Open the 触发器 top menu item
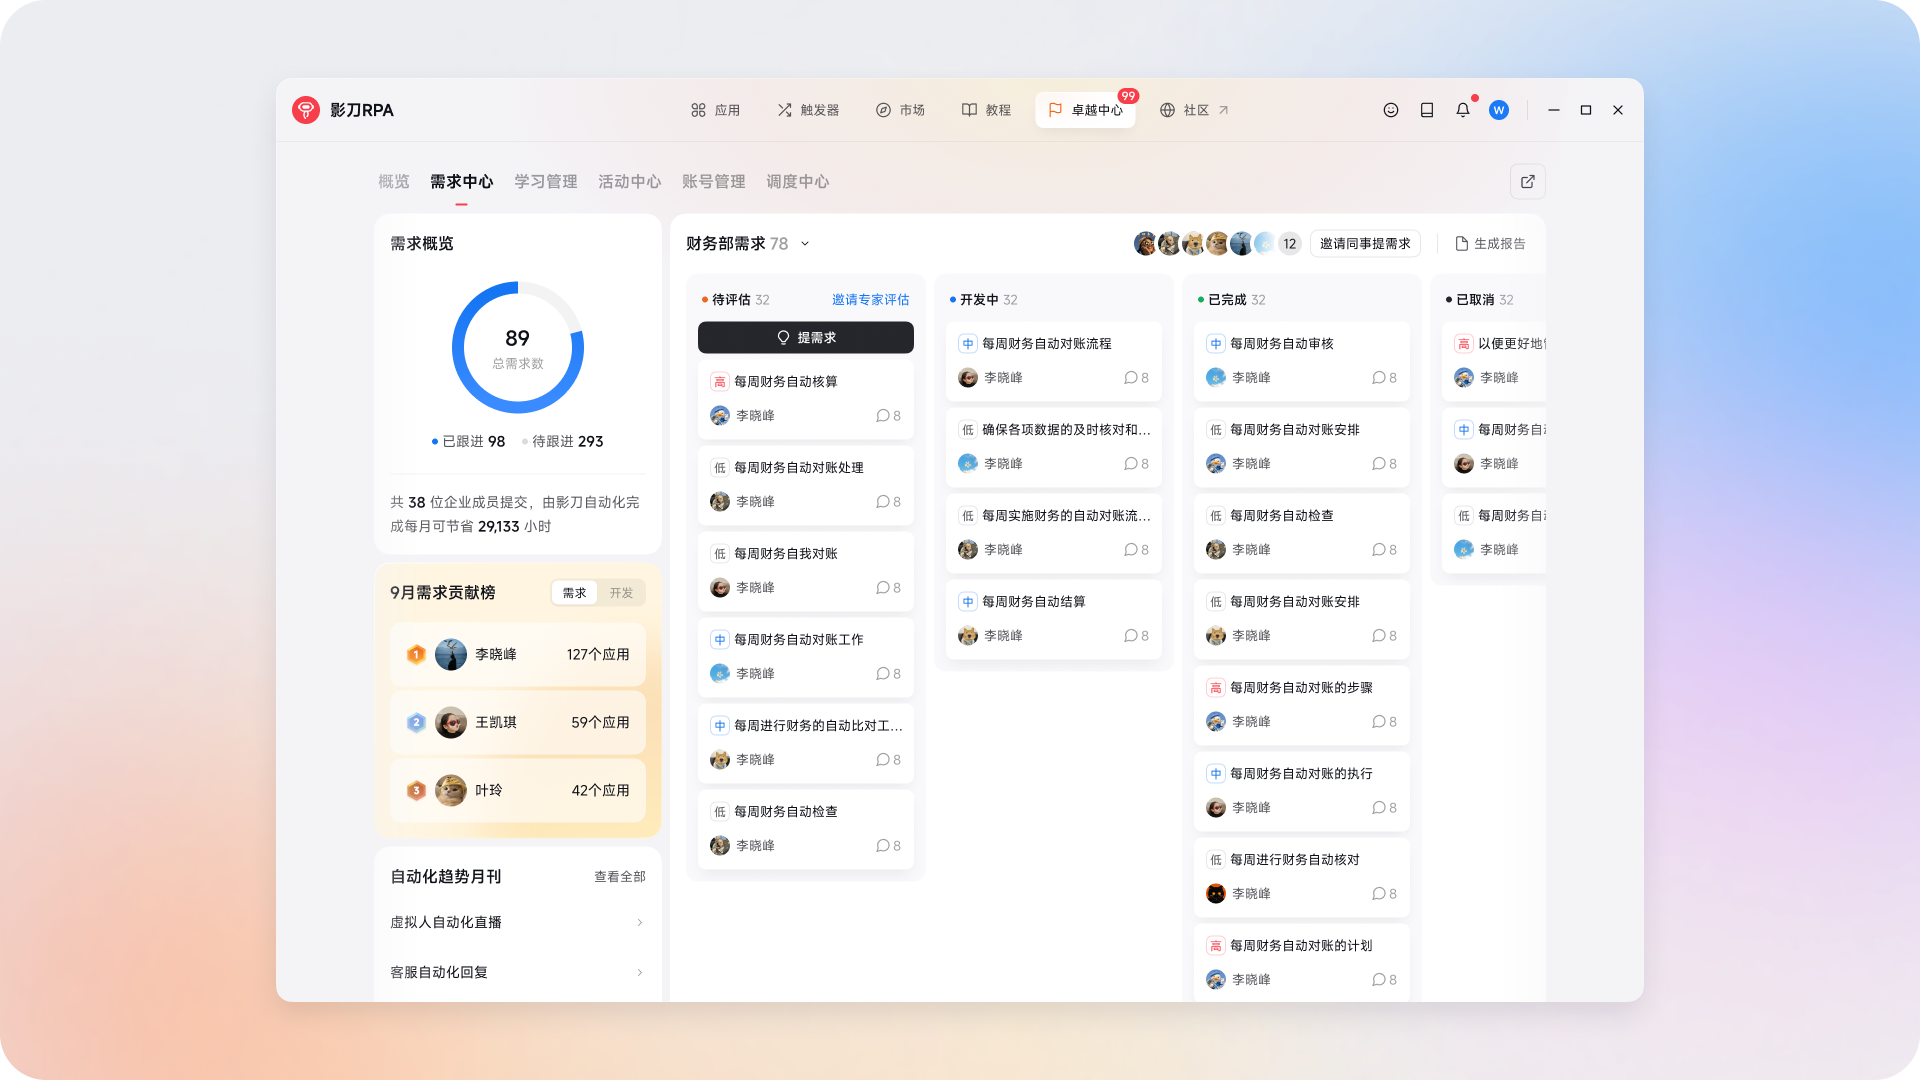 pyautogui.click(x=808, y=110)
